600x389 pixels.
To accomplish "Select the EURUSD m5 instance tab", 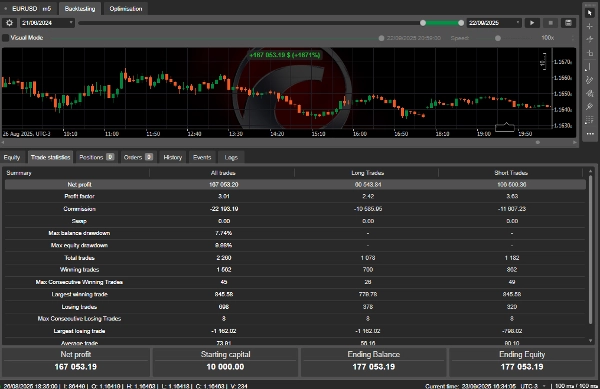I will (28, 8).
